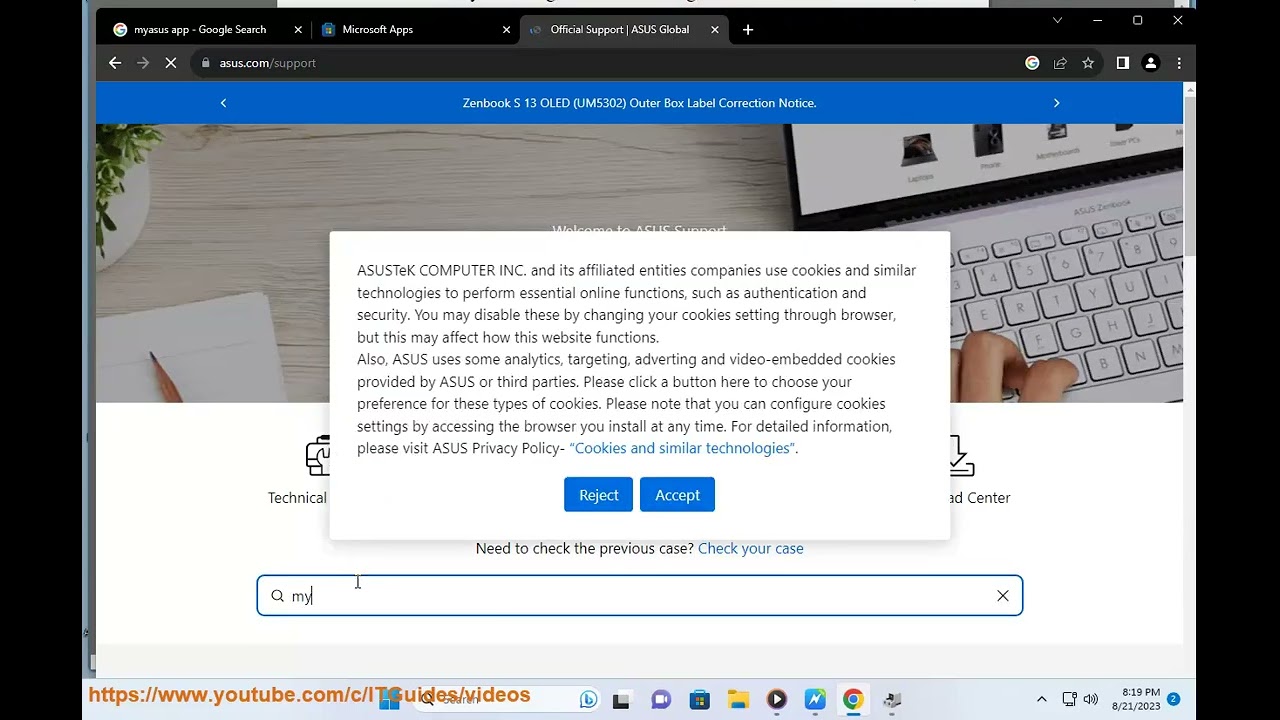Click the address bar lock icon
The image size is (1280, 720).
[x=206, y=63]
